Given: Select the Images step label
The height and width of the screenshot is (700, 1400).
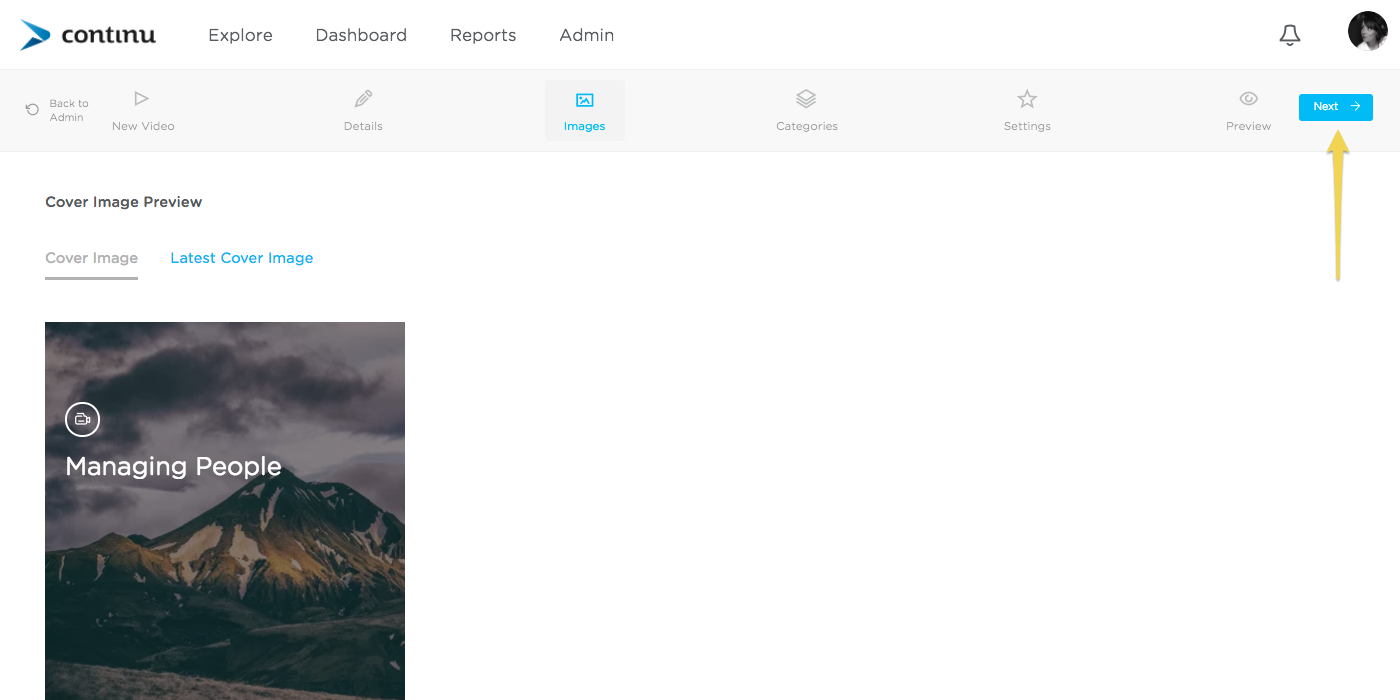Looking at the screenshot, I should tap(585, 126).
